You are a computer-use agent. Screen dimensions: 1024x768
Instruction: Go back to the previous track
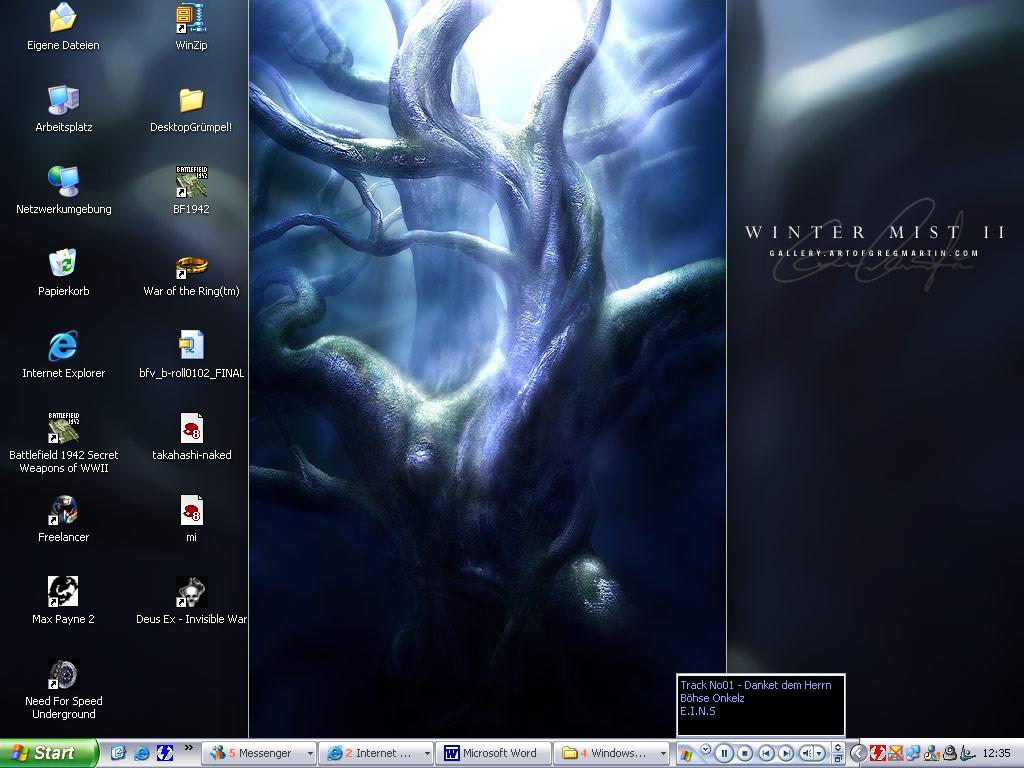point(766,753)
